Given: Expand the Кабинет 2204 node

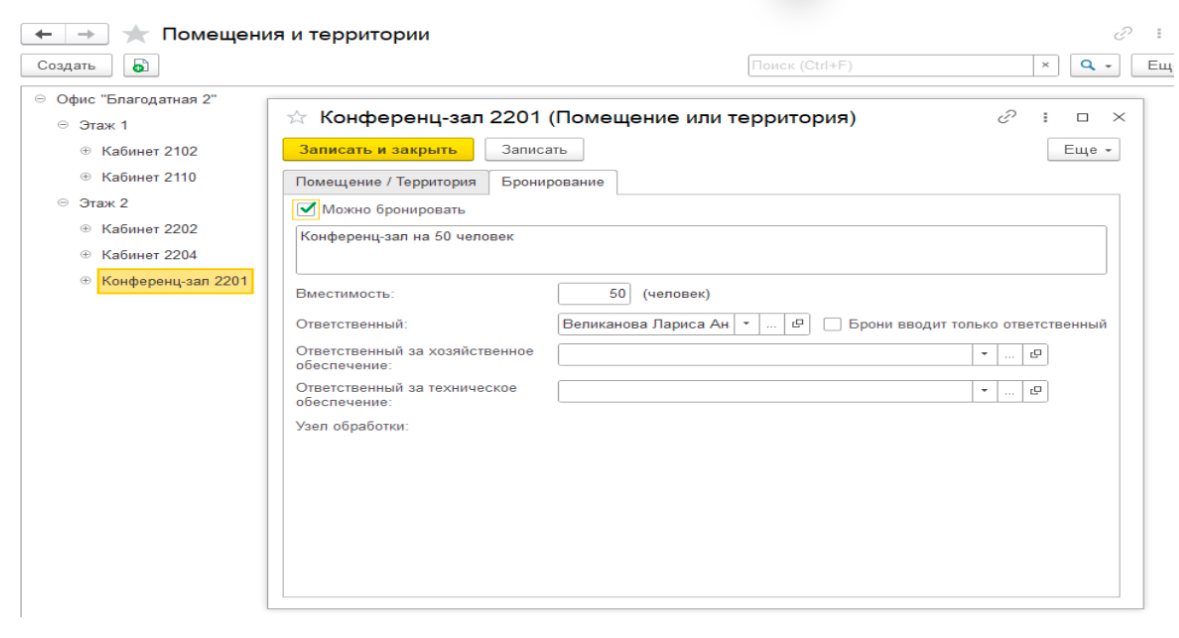Looking at the screenshot, I should pyautogui.click(x=86, y=255).
